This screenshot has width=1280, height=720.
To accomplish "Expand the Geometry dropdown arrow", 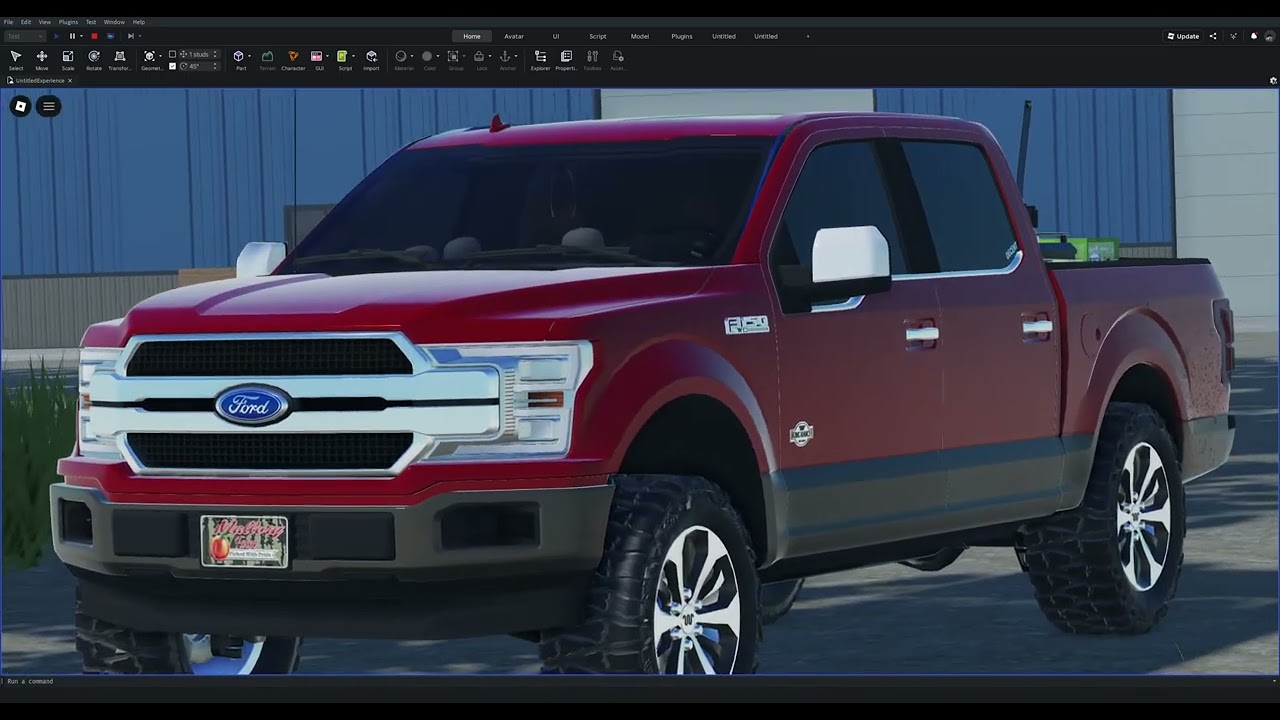I will (161, 57).
